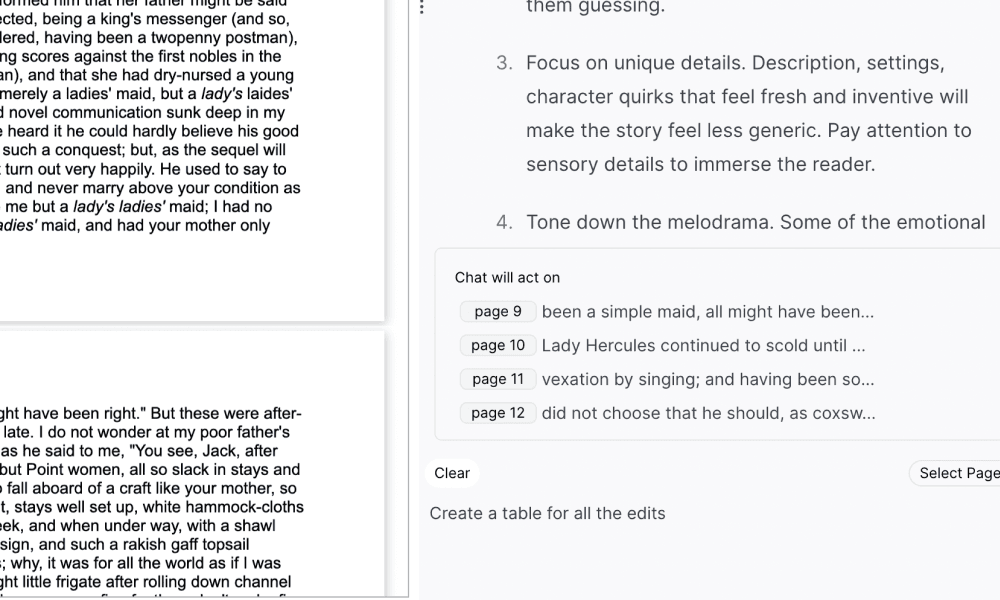Image resolution: width=1000 pixels, height=600 pixels.
Task: Click the divider between document and chat
Action: tap(409, 300)
